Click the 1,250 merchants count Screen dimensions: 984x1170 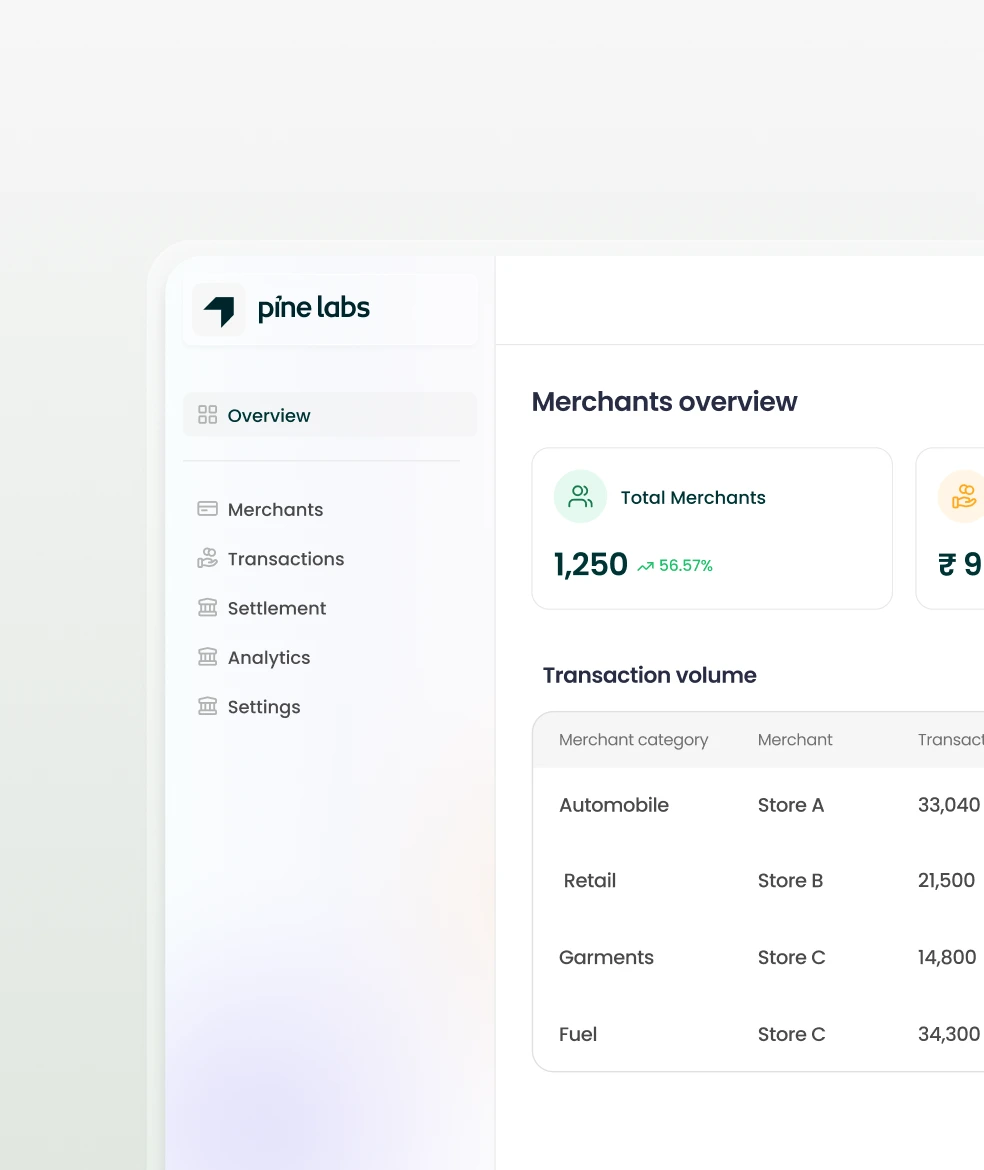point(591,565)
